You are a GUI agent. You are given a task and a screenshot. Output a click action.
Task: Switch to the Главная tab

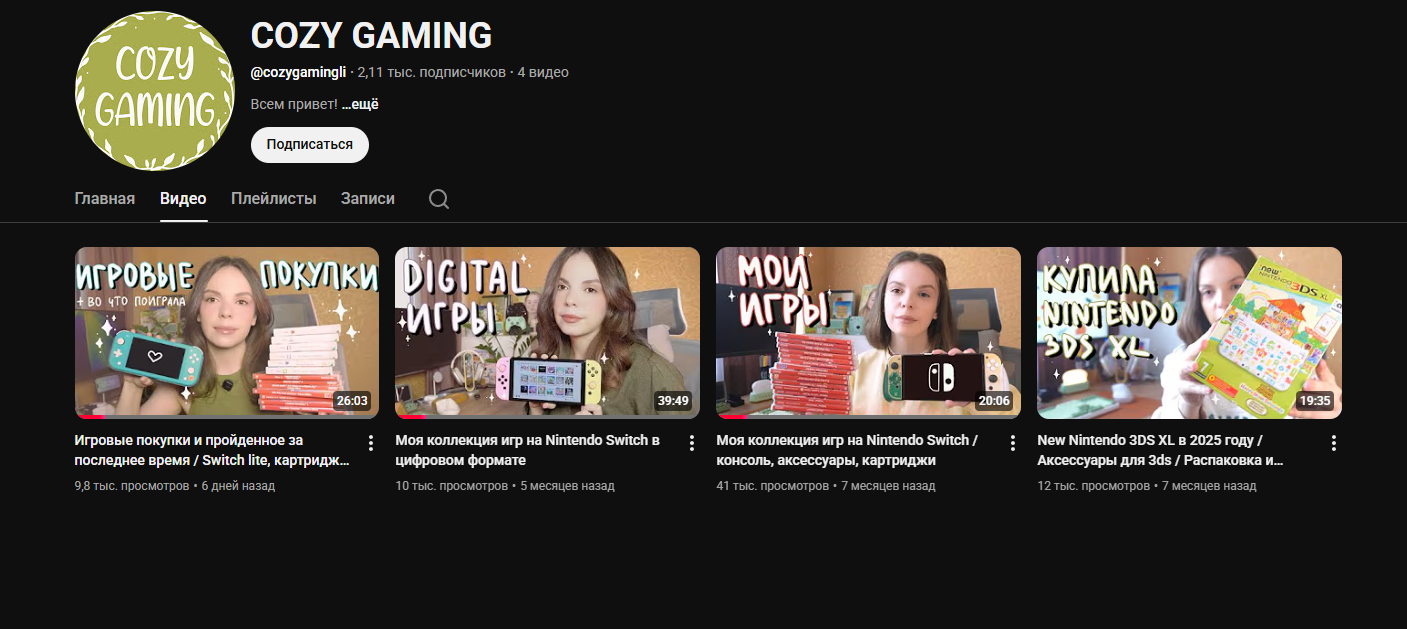pyautogui.click(x=105, y=199)
